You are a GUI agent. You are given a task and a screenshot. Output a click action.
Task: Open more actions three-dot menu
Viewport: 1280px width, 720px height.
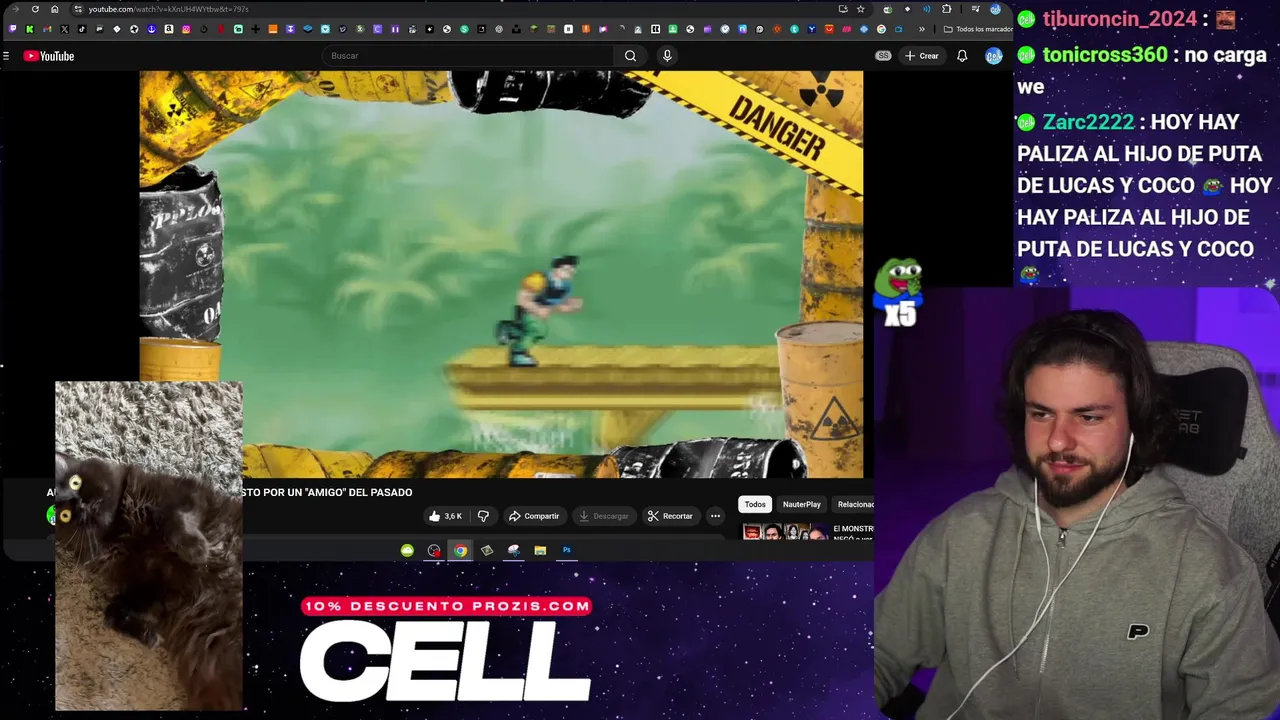715,516
